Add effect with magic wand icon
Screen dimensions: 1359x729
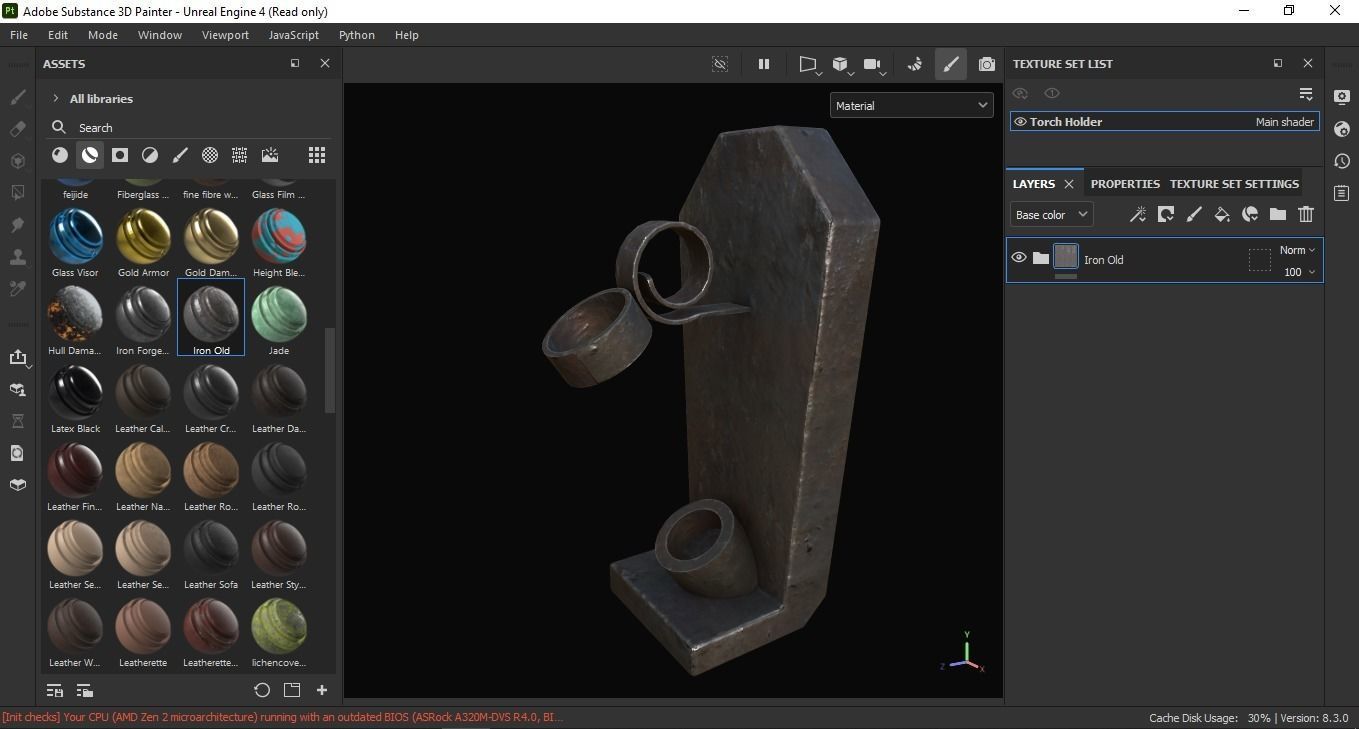tap(1138, 214)
